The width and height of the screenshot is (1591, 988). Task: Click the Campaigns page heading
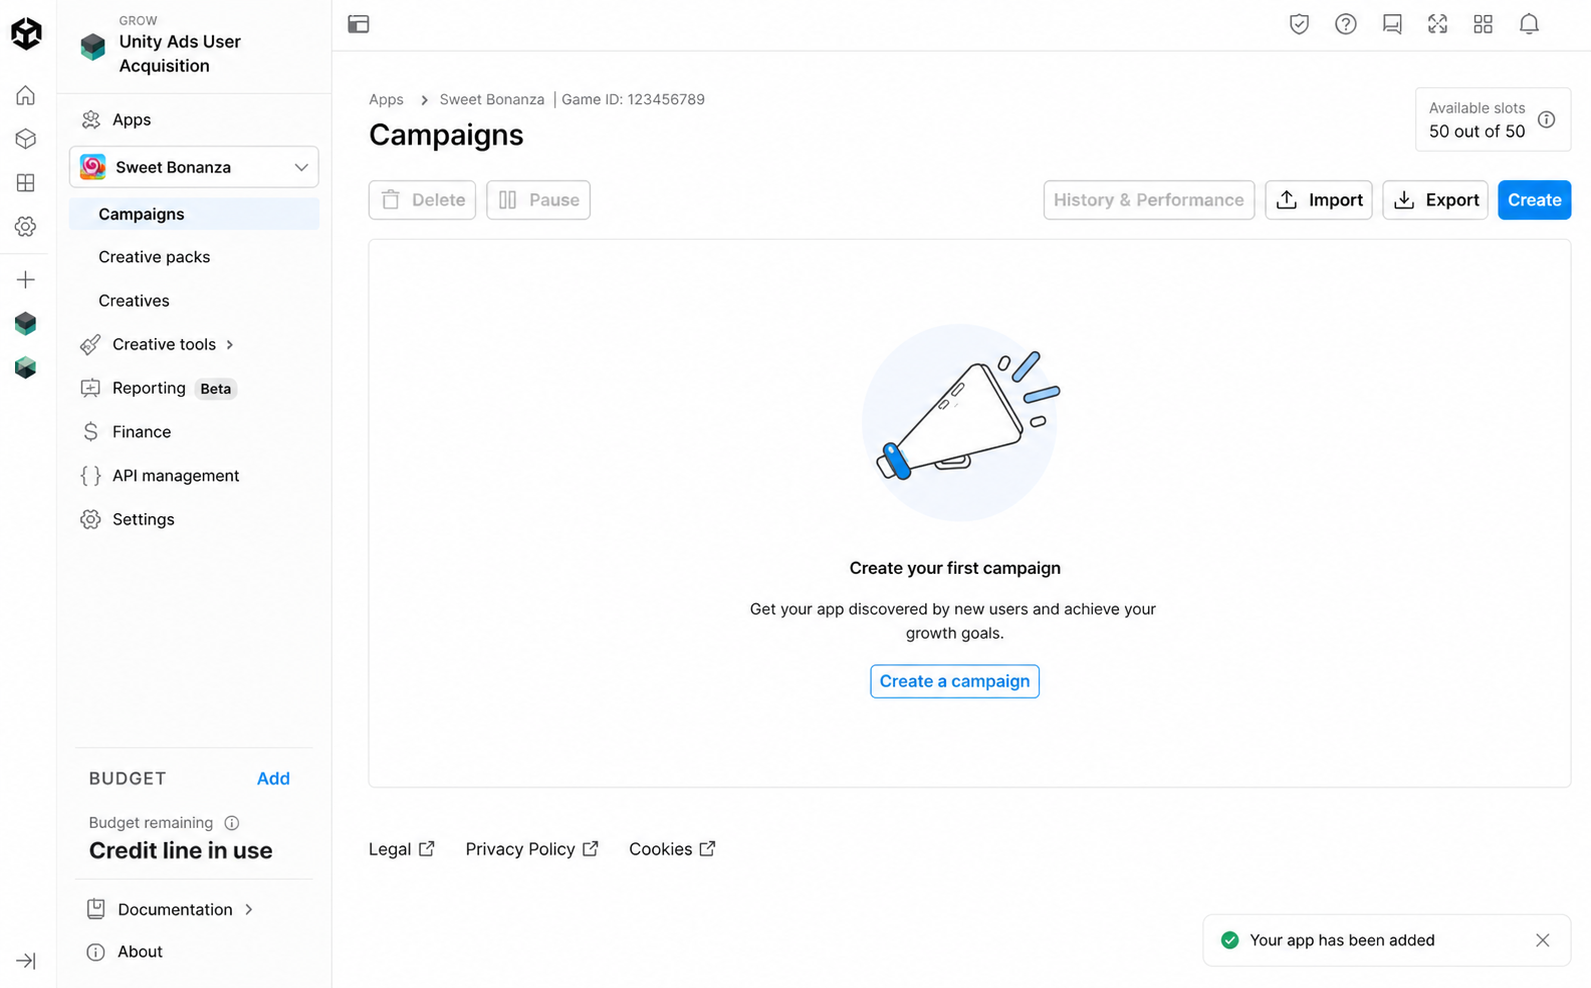point(446,135)
